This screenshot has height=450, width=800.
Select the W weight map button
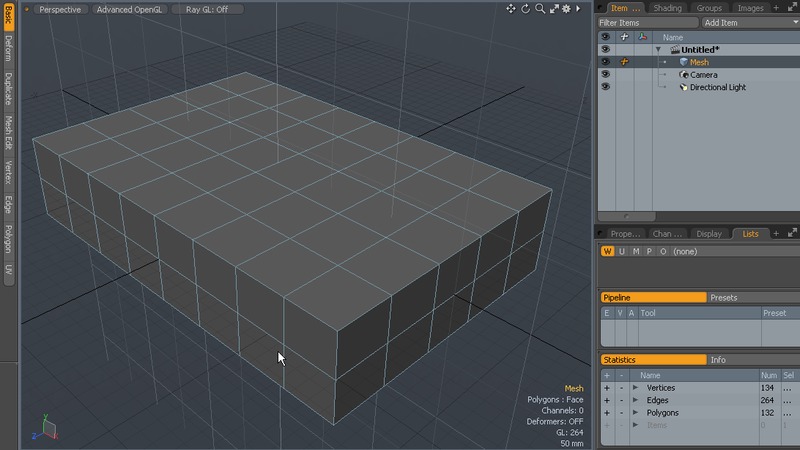[607, 251]
